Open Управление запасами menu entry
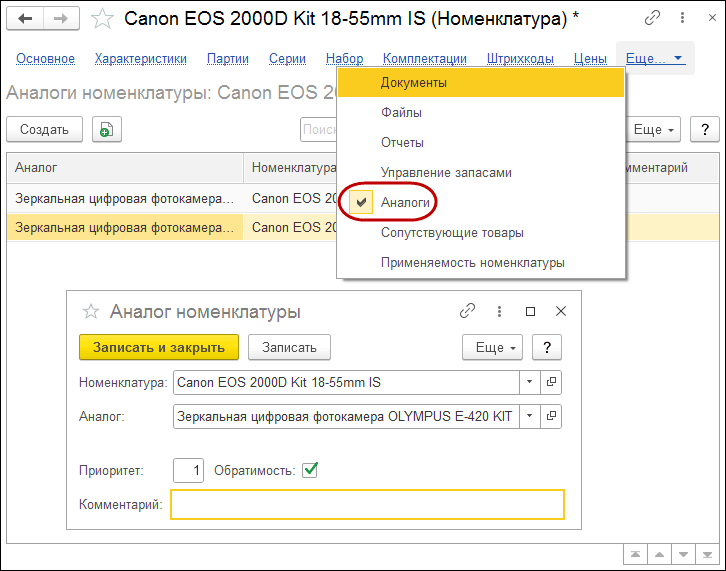Screen dimensions: 726x571 point(481,173)
